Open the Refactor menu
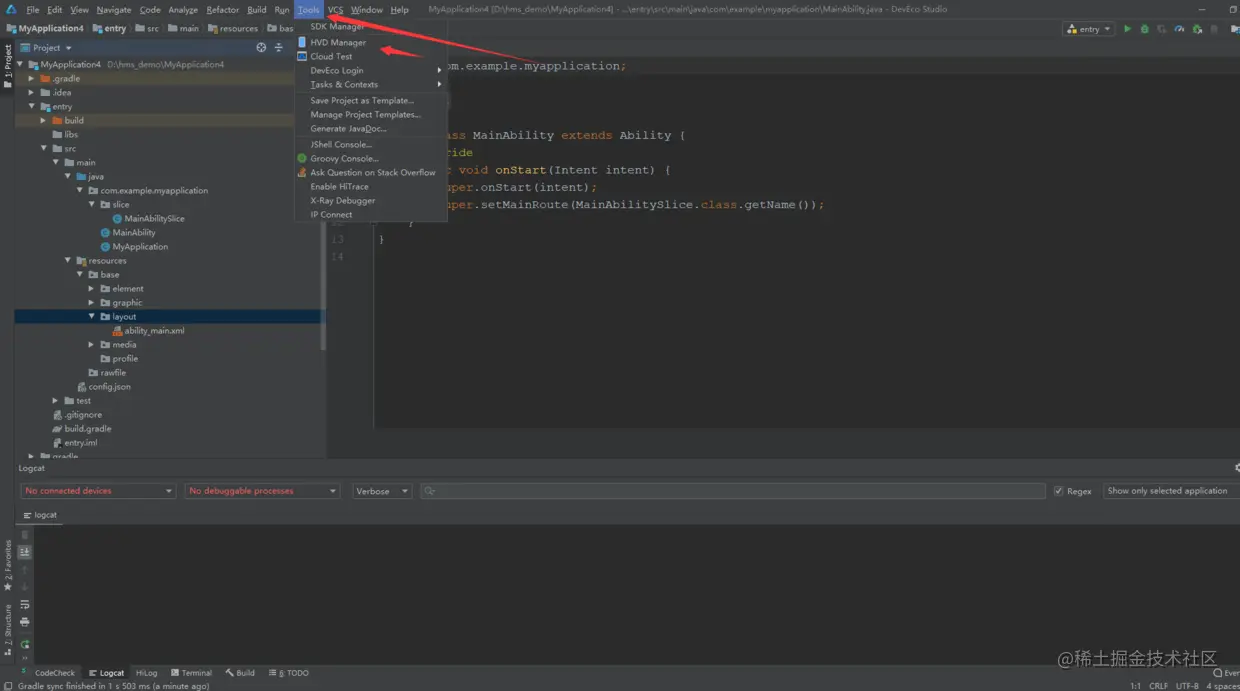The image size is (1240, 691). tap(222, 10)
